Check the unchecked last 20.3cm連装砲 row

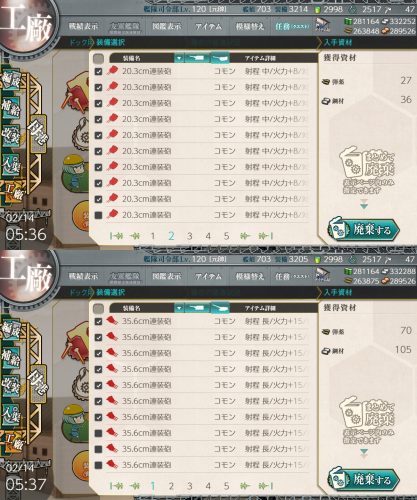coord(98,215)
